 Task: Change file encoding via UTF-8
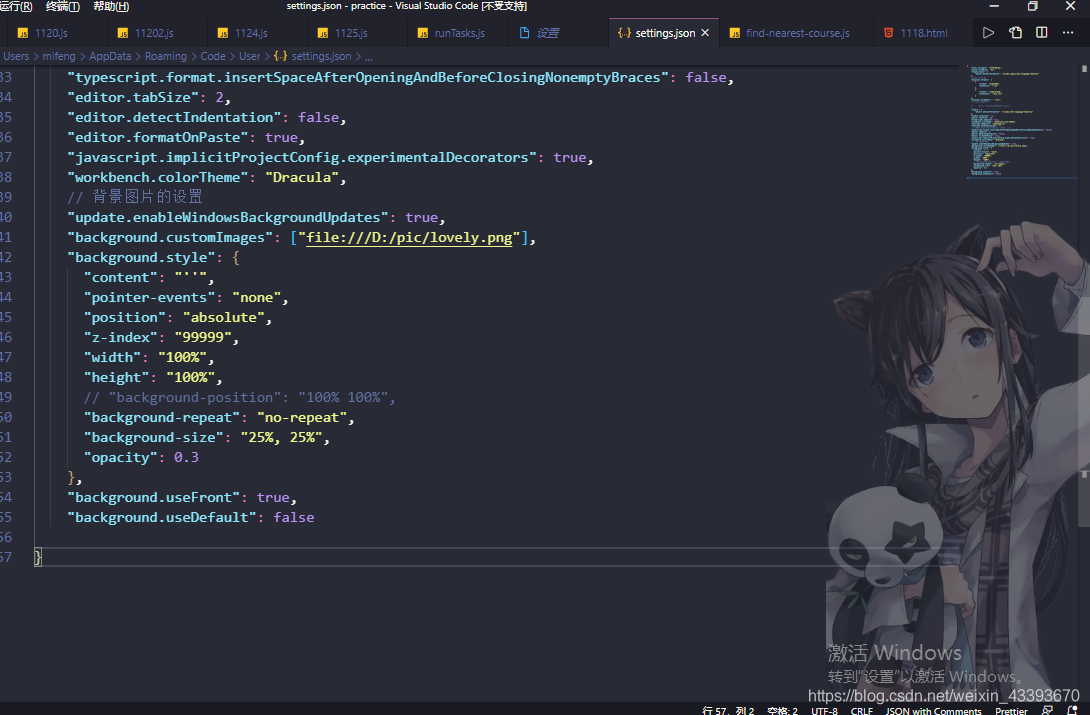824,710
